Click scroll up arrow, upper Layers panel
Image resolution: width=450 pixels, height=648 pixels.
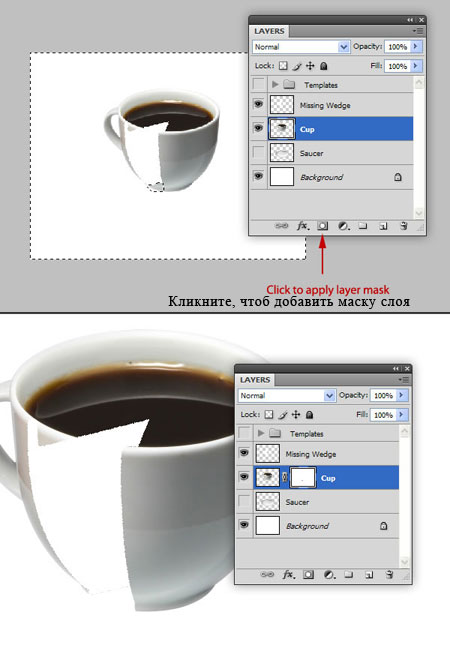(419, 82)
